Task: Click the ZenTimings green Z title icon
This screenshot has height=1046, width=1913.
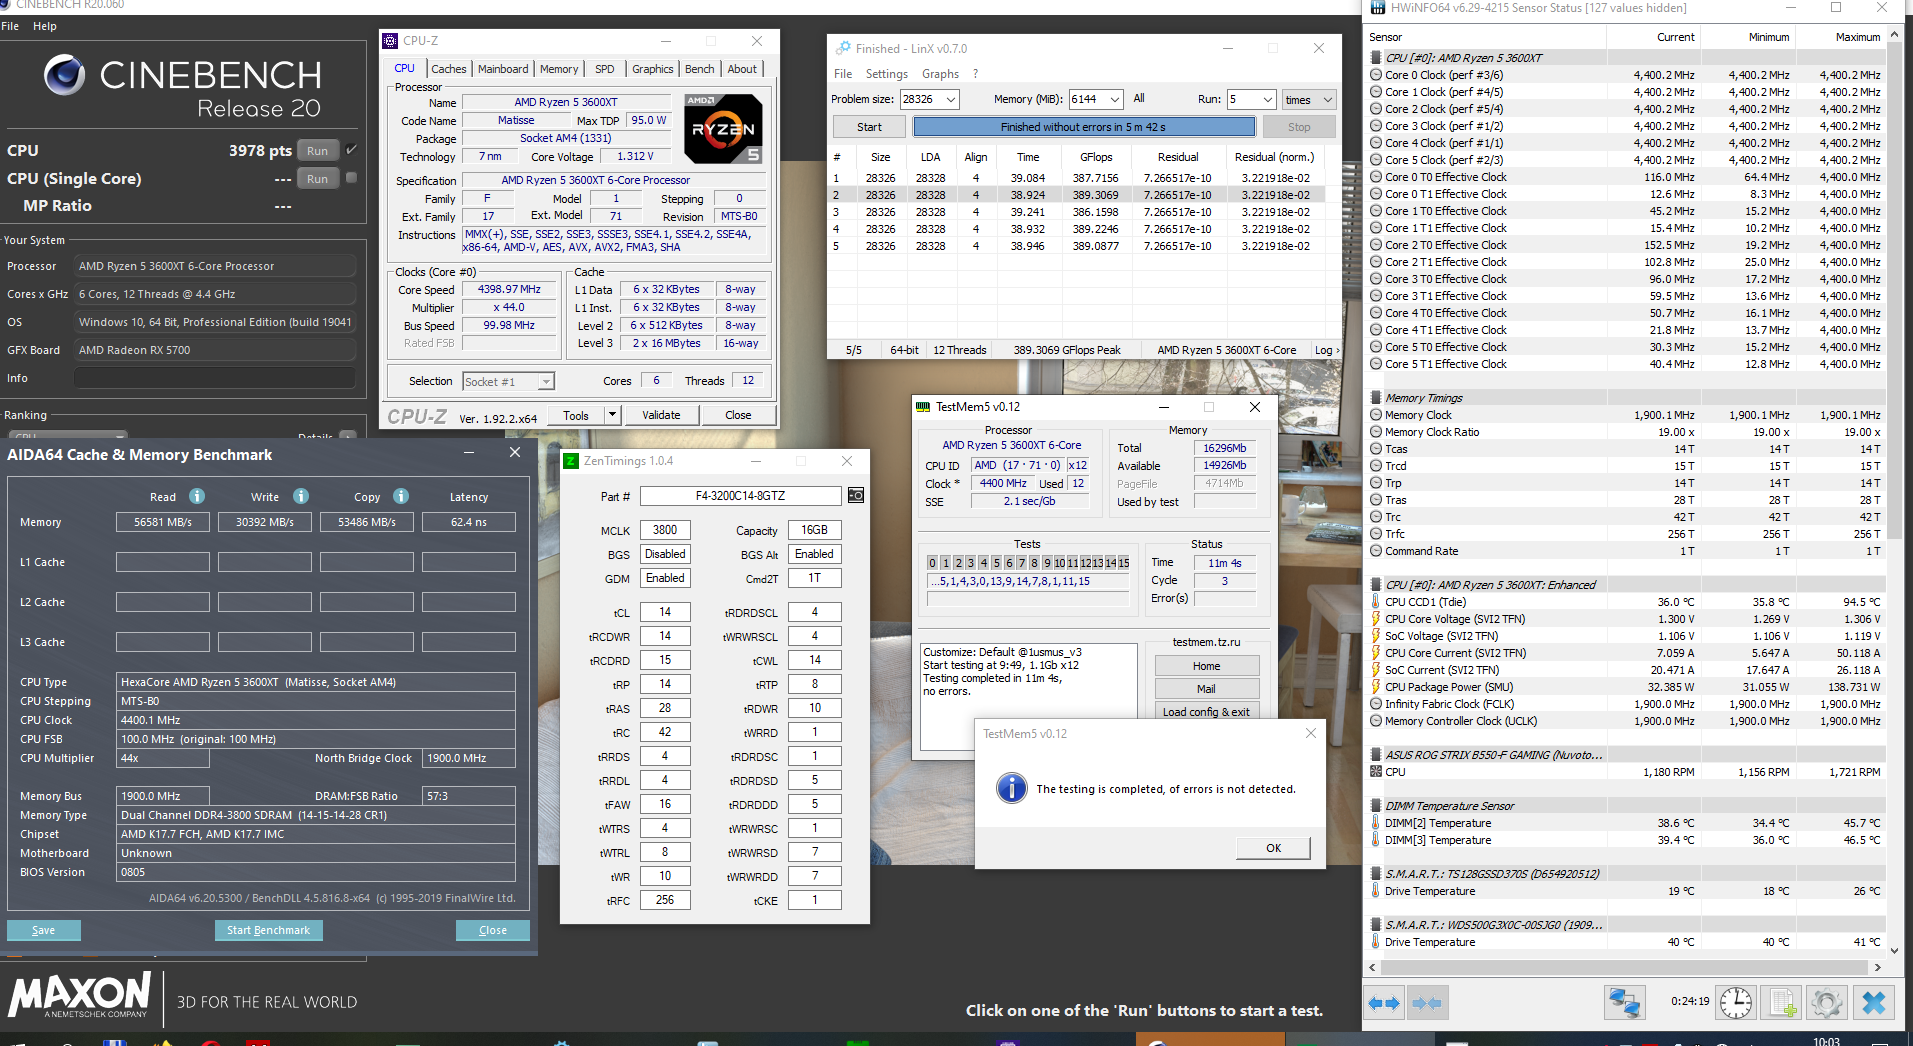Action: coord(571,461)
